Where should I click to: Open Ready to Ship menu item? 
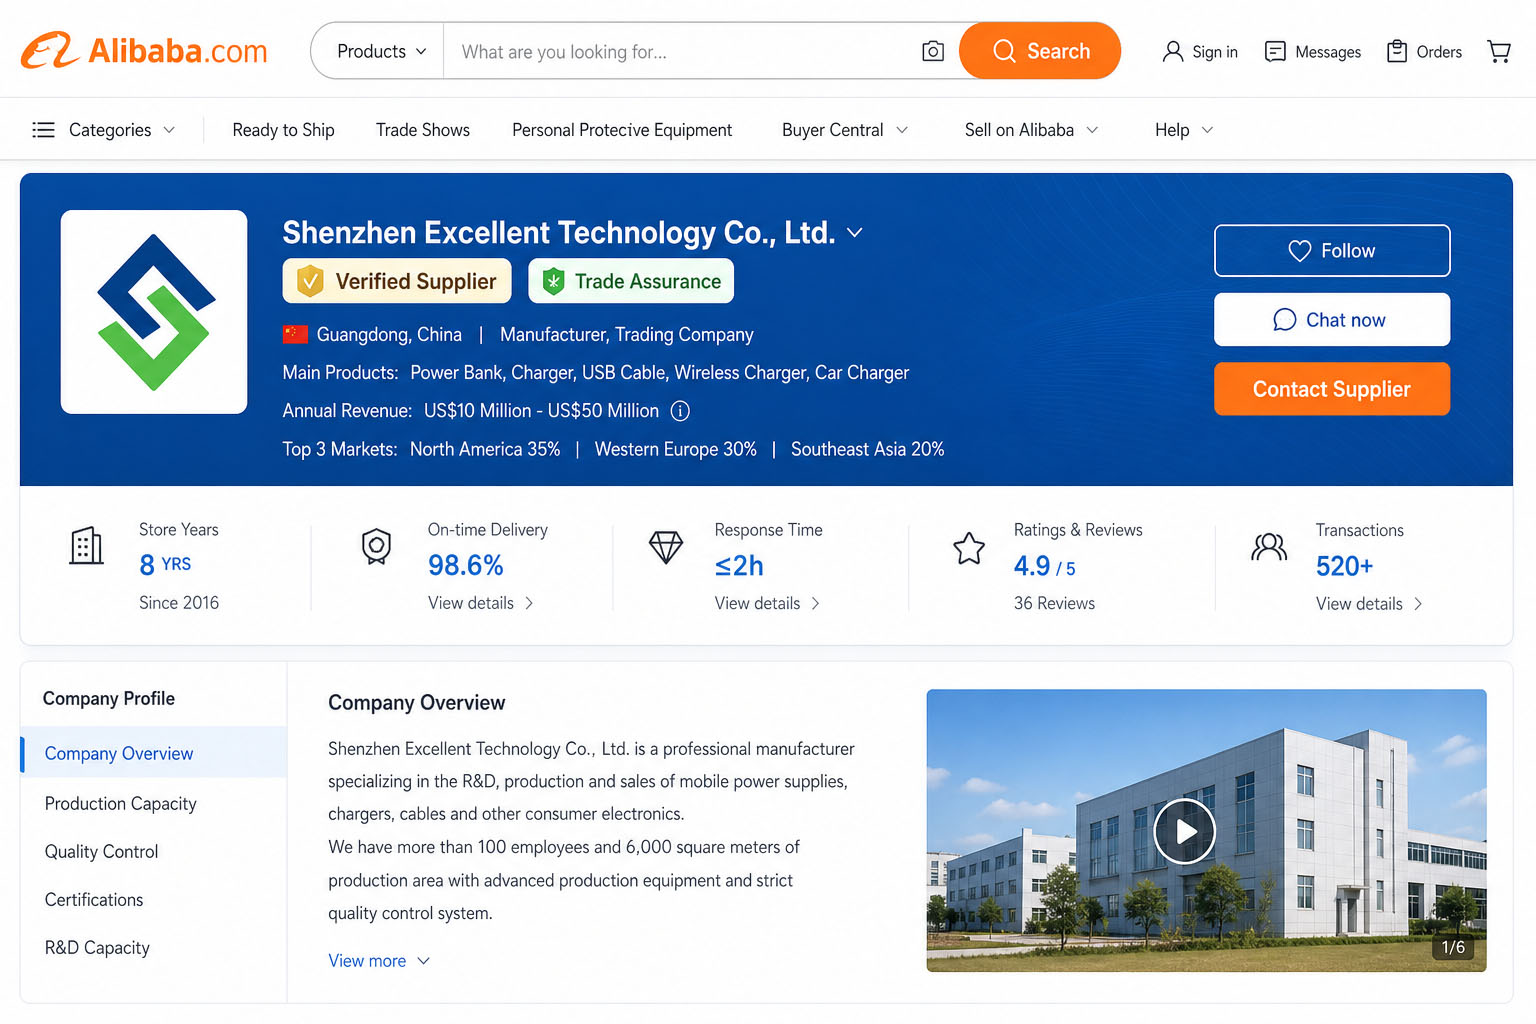283,130
